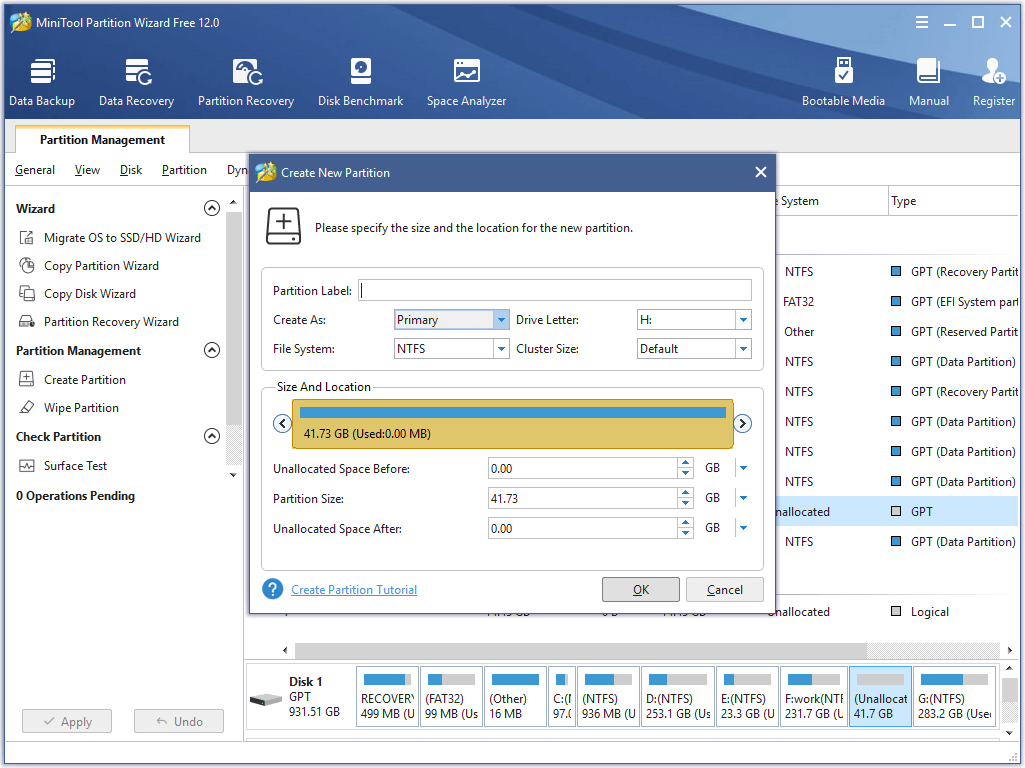Click the Apply button
The height and width of the screenshot is (768, 1025).
(x=67, y=722)
